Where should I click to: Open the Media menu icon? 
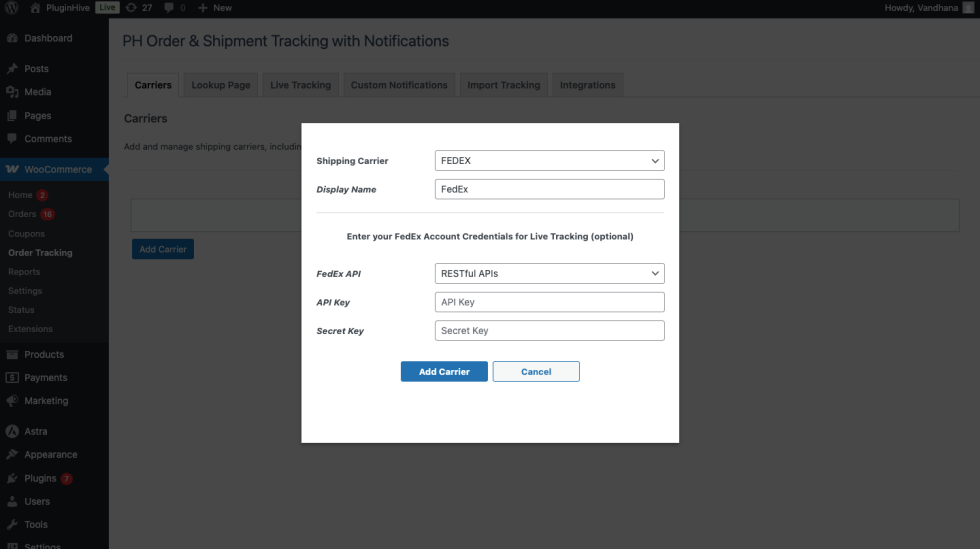[12, 92]
